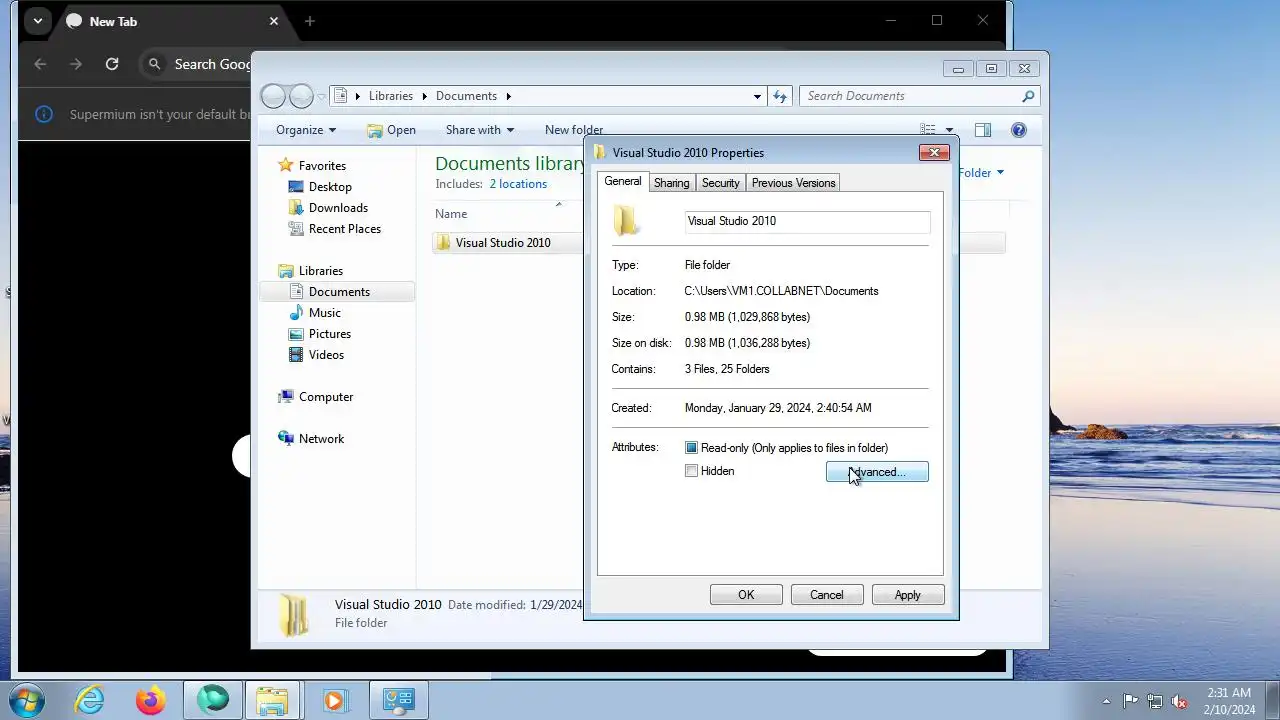Open Supermium browser taskbar icon

212,701
